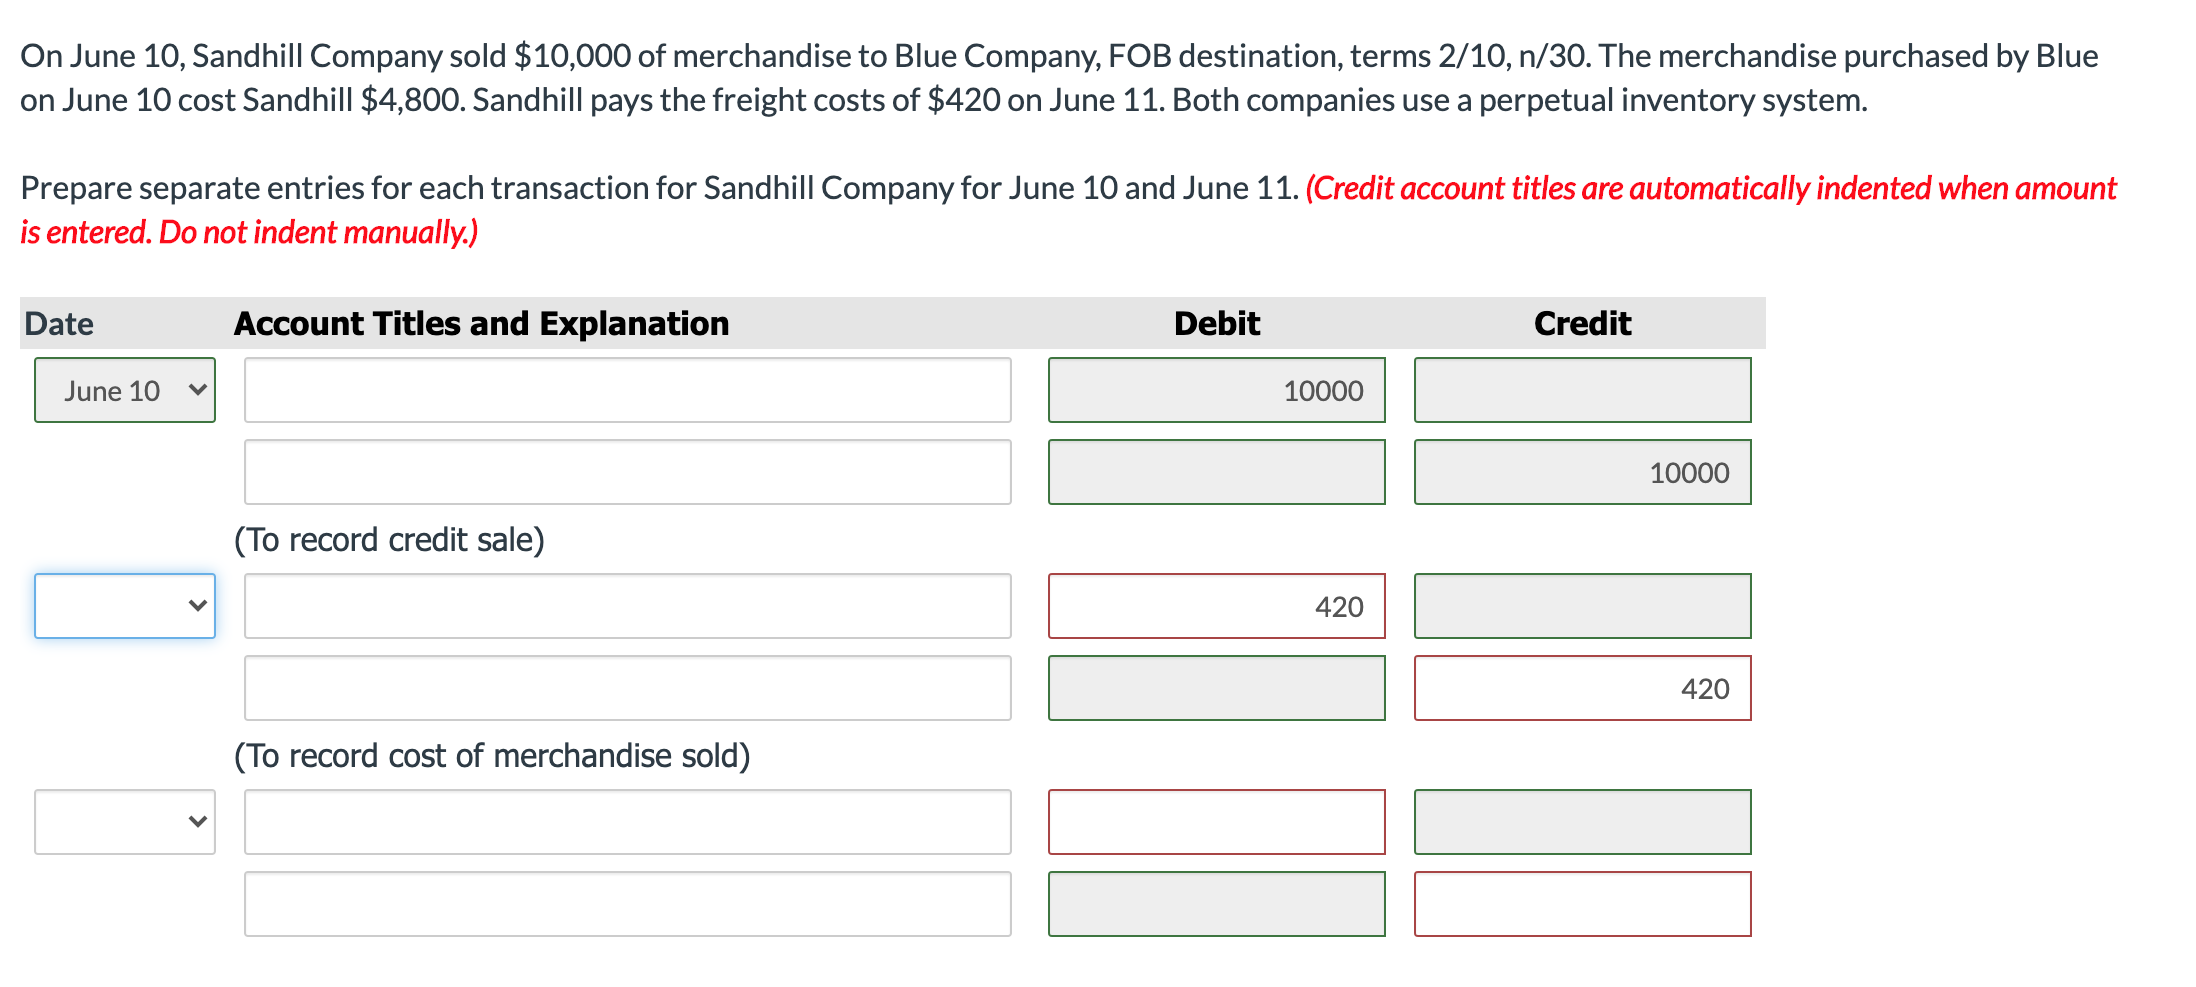Click the red-outlined debit box in the final row
Viewport: 2196px width, 987px height.
[x=1216, y=822]
